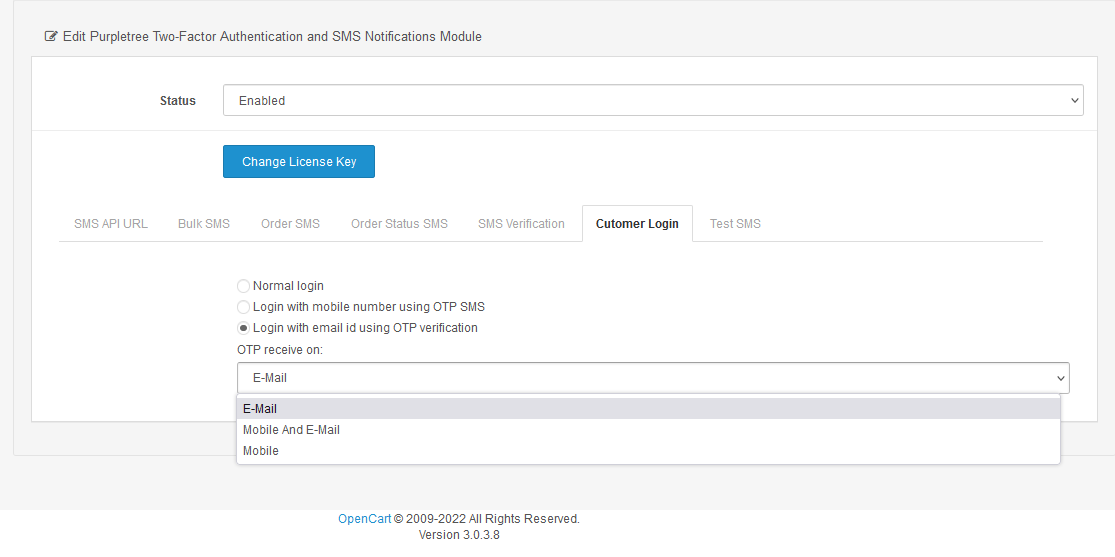Image resolution: width=1115 pixels, height=557 pixels.
Task: Choose Login with mobile number using OTP SMS
Action: point(243,307)
